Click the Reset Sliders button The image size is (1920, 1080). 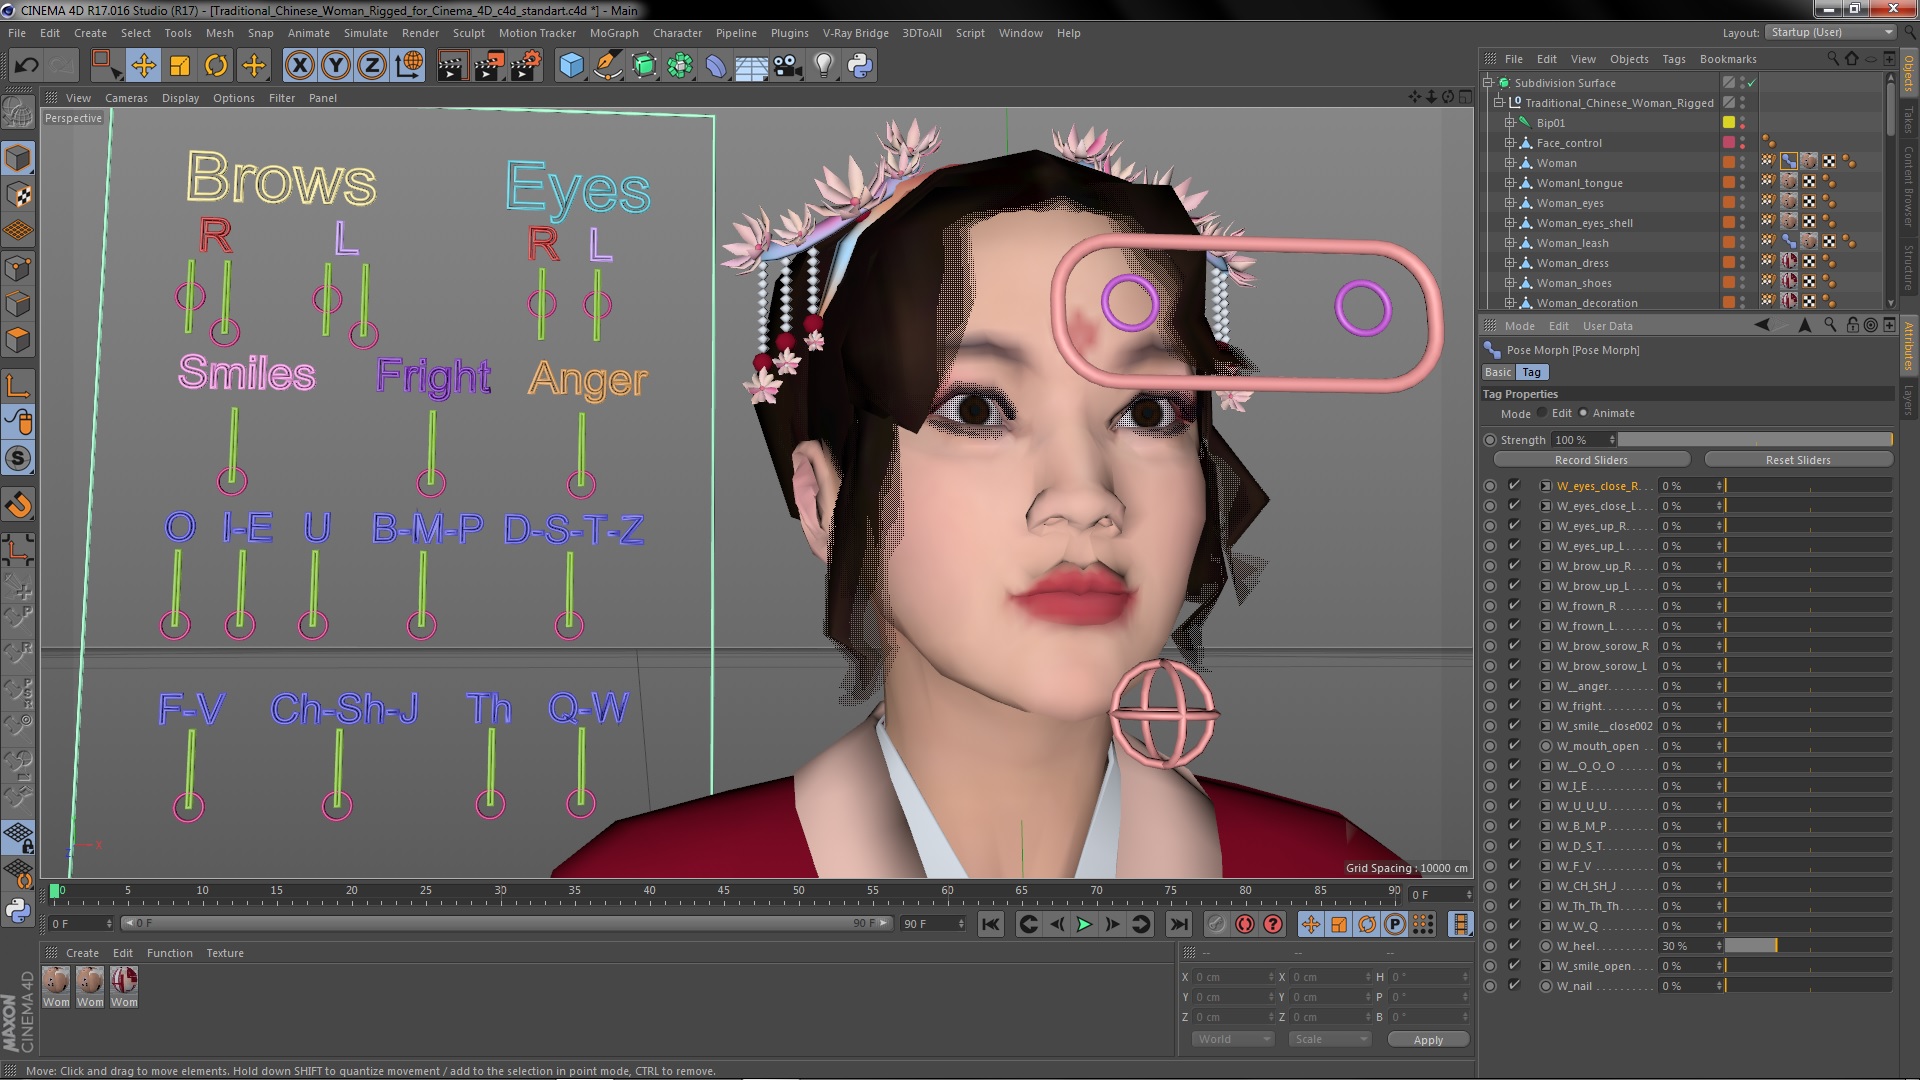coord(1798,460)
